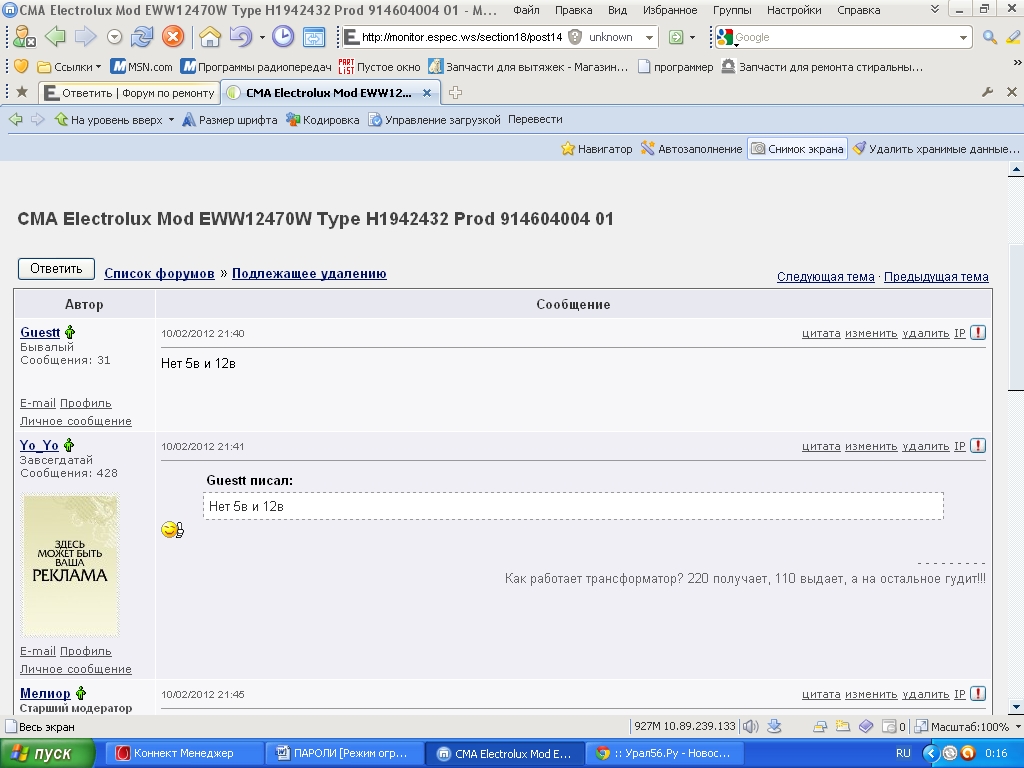Click the Home page icon
Viewport: 1024px width, 768px height.
[x=210, y=37]
